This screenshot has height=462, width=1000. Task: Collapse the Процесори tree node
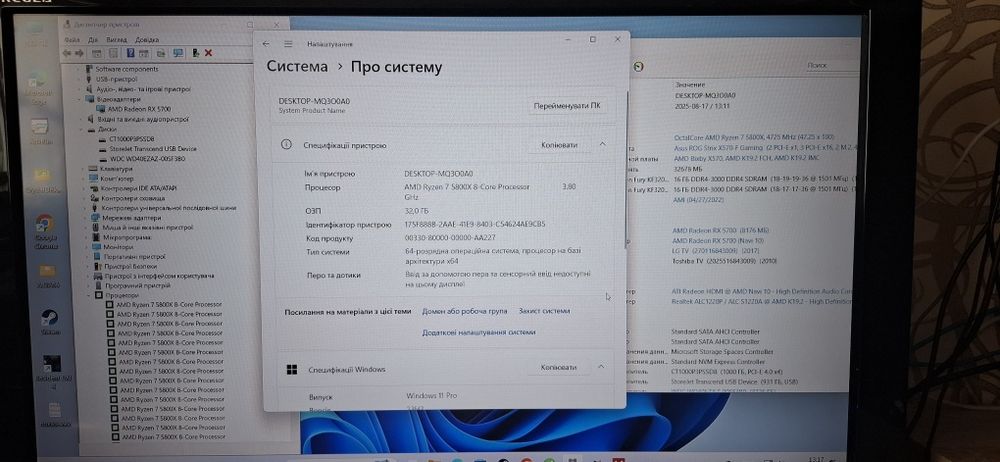click(88, 295)
